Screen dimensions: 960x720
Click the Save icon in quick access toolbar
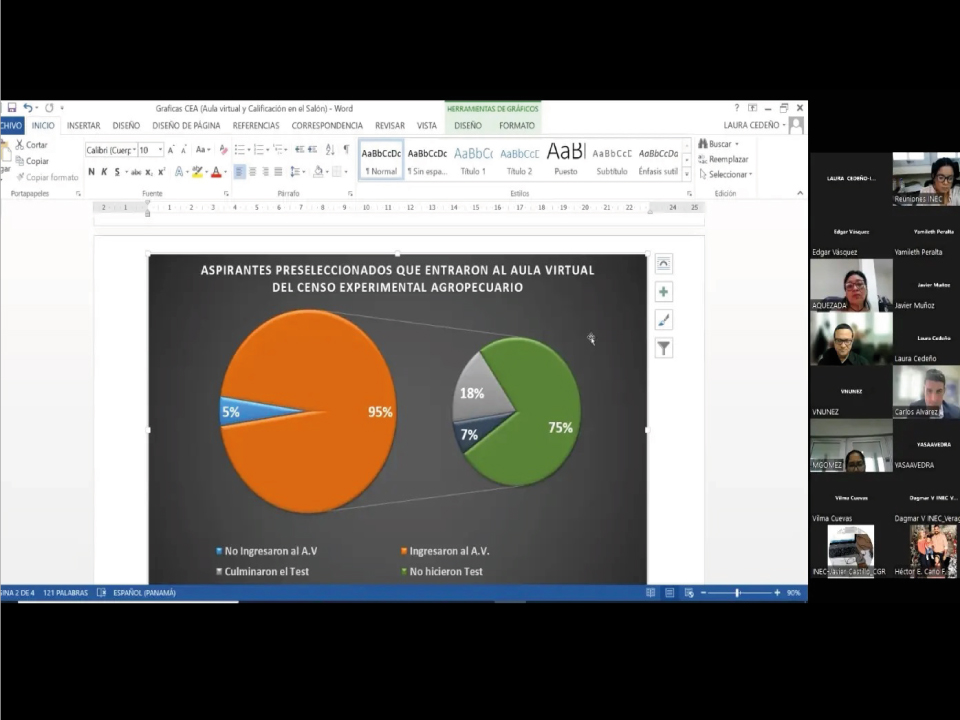[11, 108]
